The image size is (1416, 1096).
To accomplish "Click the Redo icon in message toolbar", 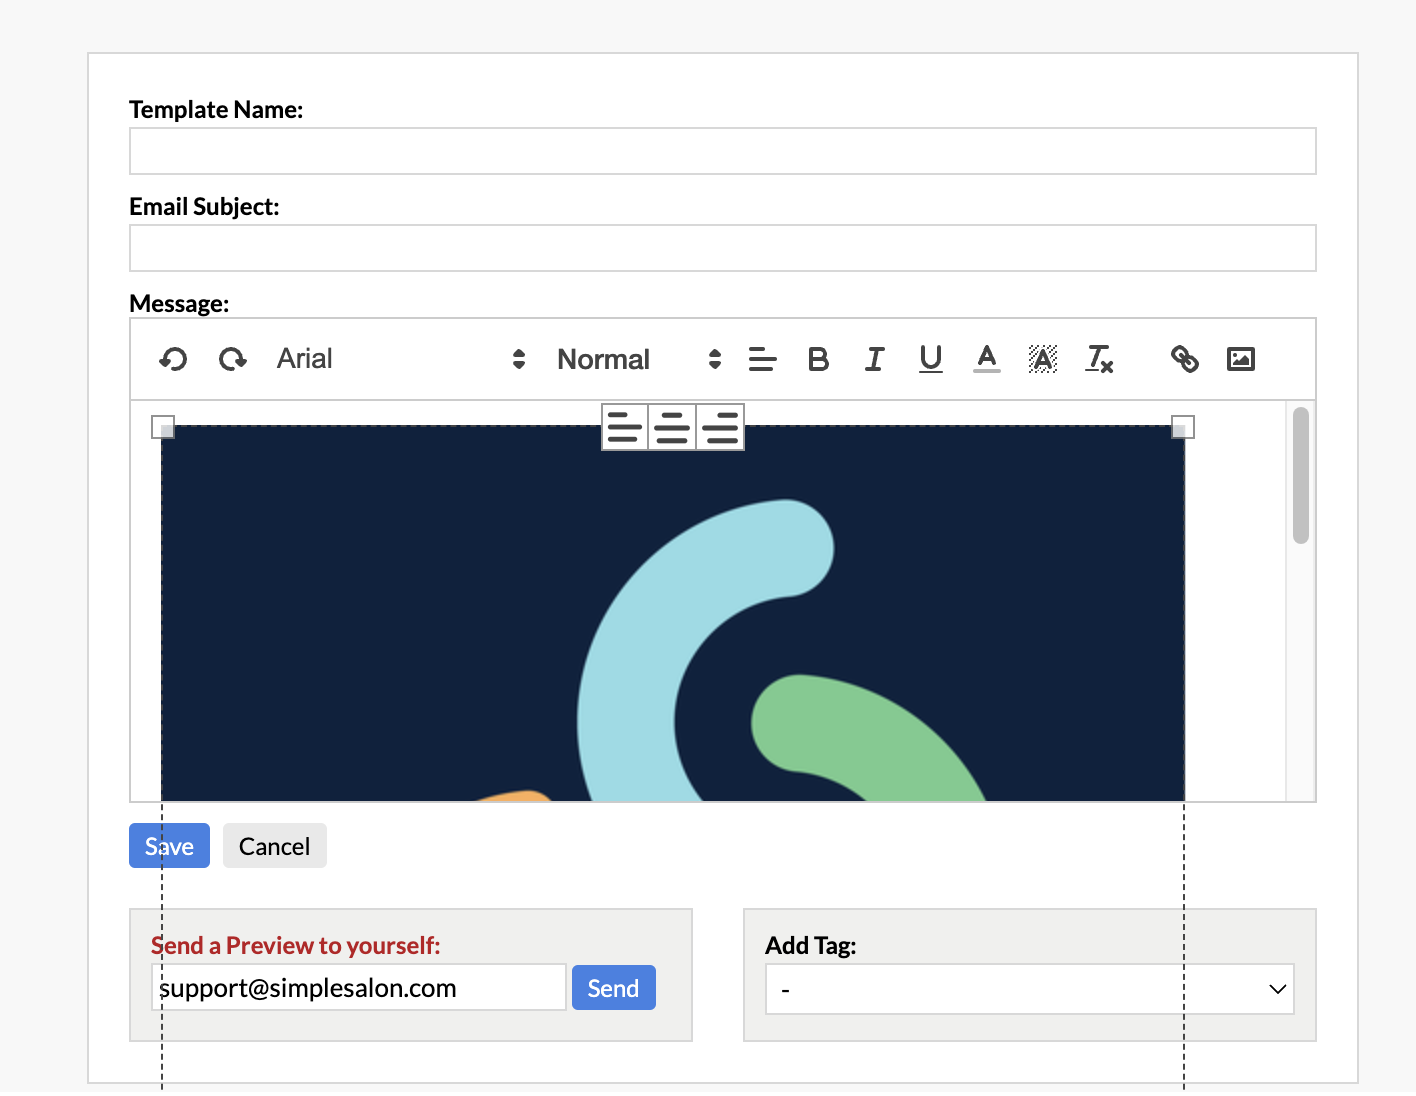I will [233, 359].
